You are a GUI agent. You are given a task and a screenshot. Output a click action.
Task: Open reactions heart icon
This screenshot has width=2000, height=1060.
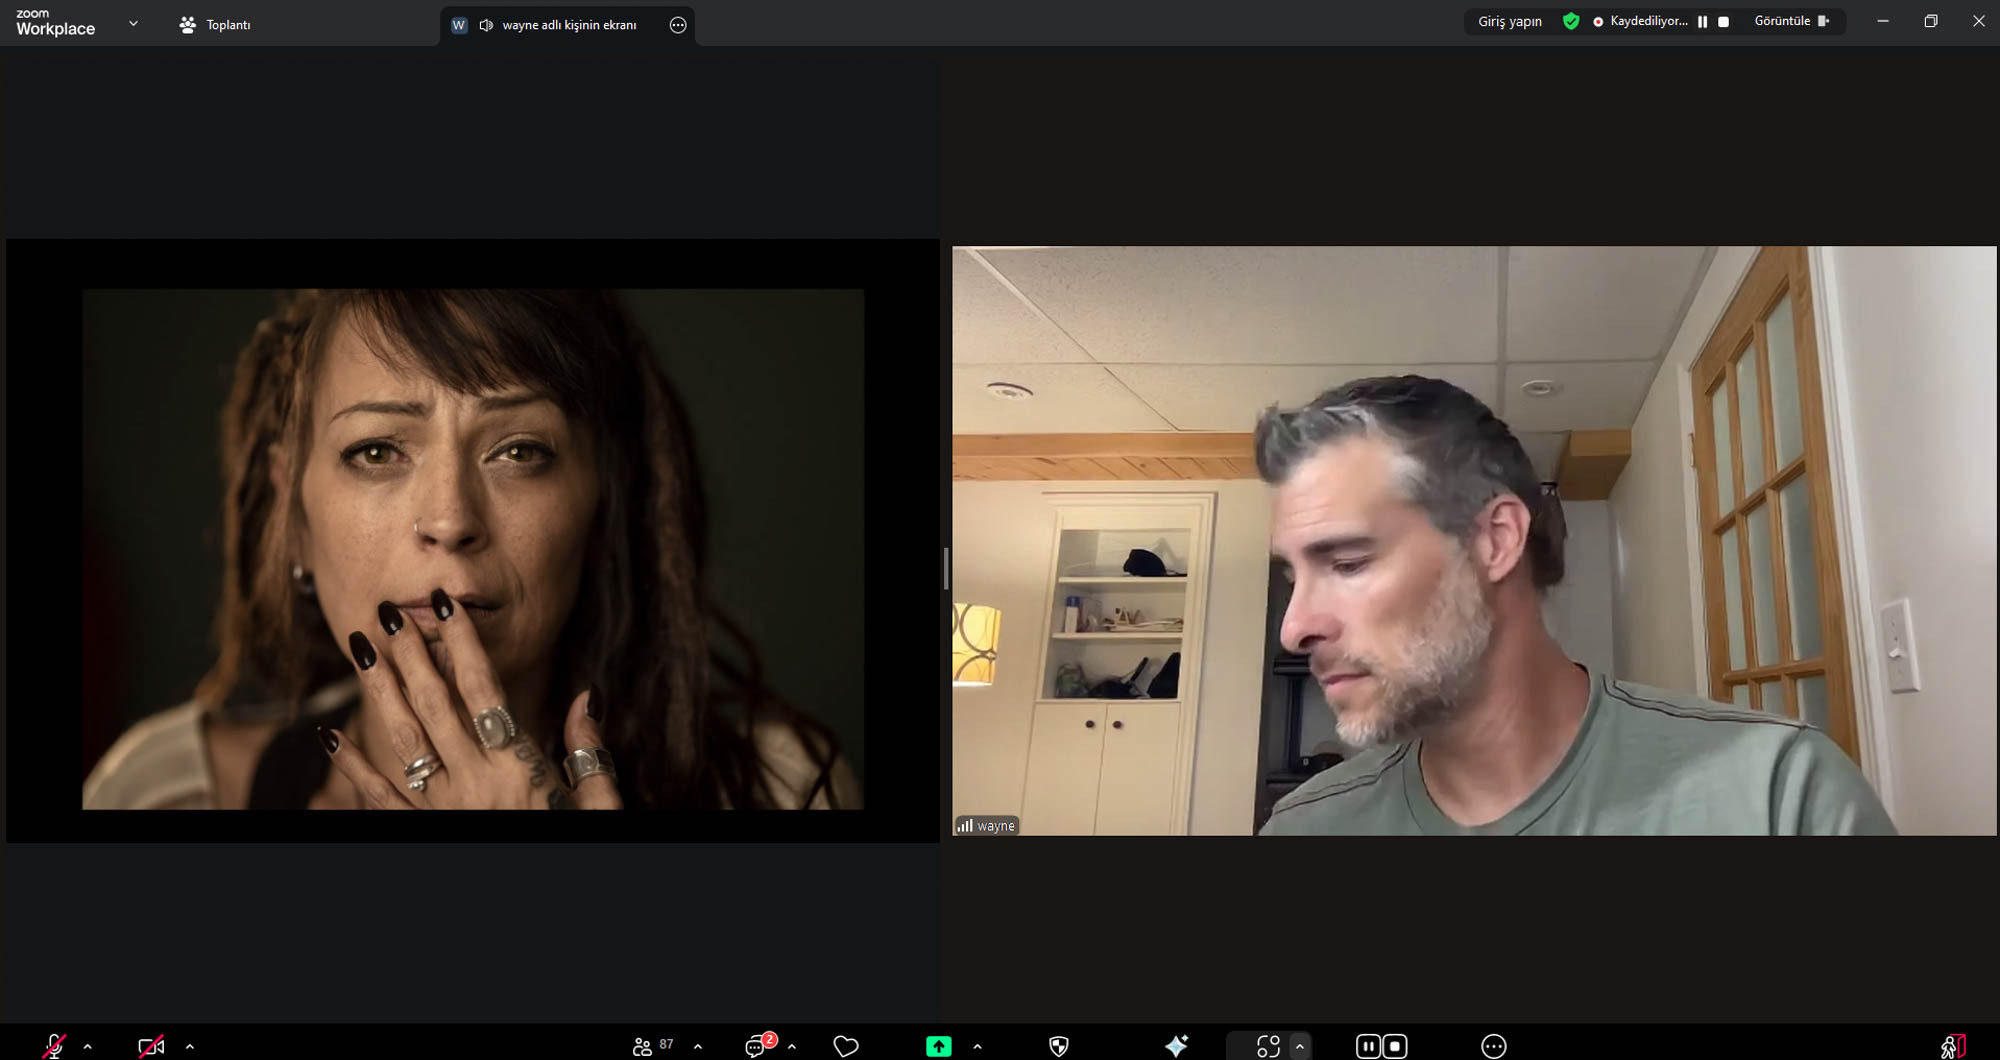[x=846, y=1046]
